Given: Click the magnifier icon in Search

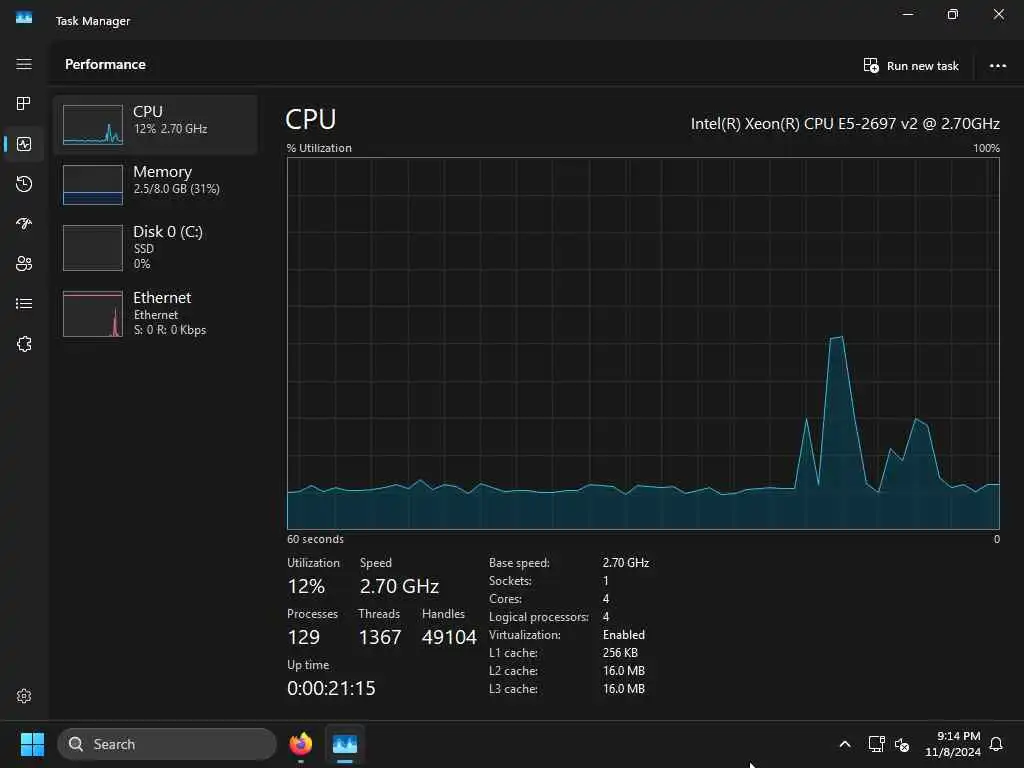Looking at the screenshot, I should 76,744.
